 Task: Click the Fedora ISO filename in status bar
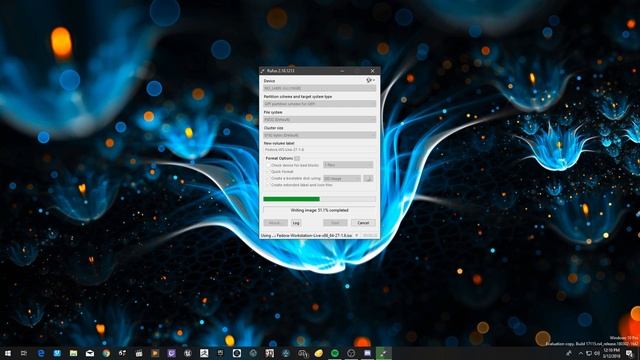314,236
